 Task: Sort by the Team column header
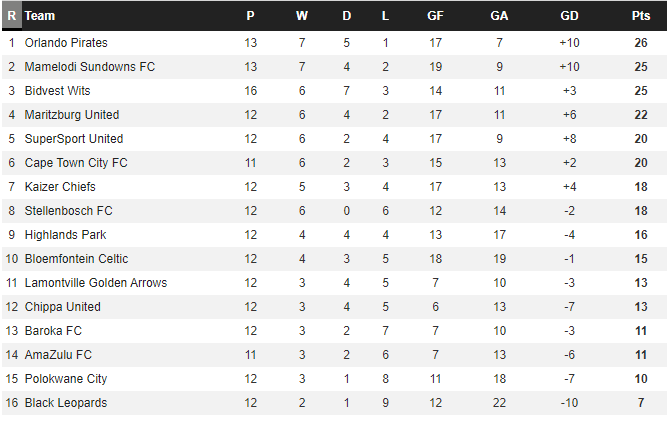tap(40, 16)
